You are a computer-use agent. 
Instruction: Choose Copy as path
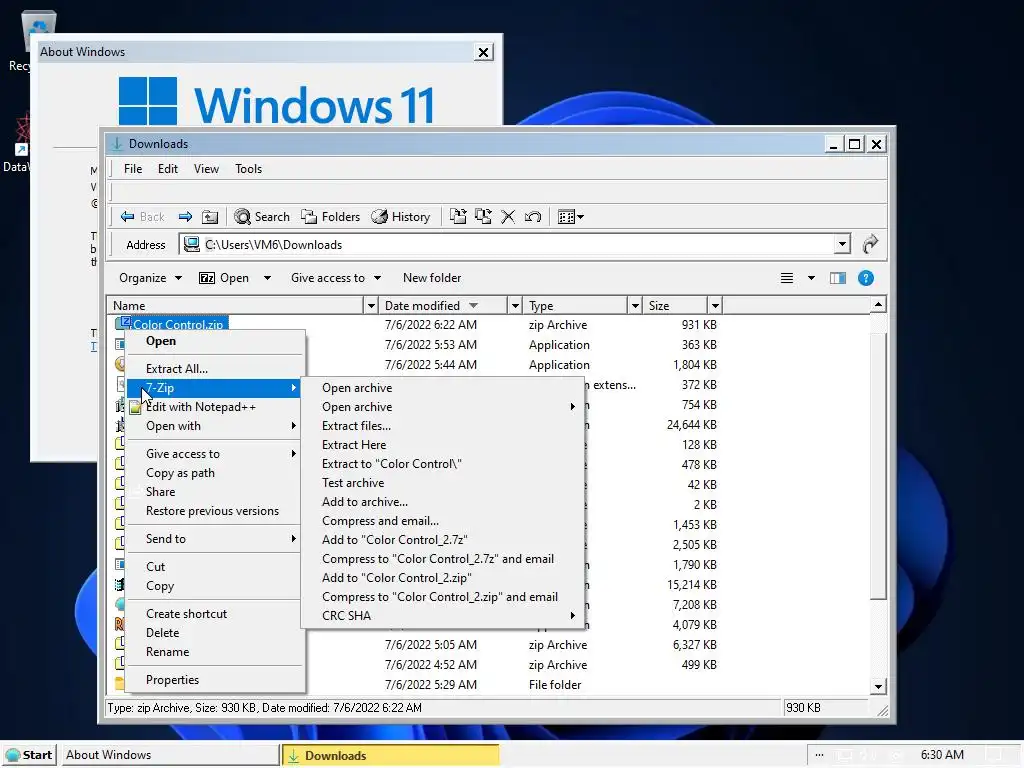pyautogui.click(x=216, y=473)
